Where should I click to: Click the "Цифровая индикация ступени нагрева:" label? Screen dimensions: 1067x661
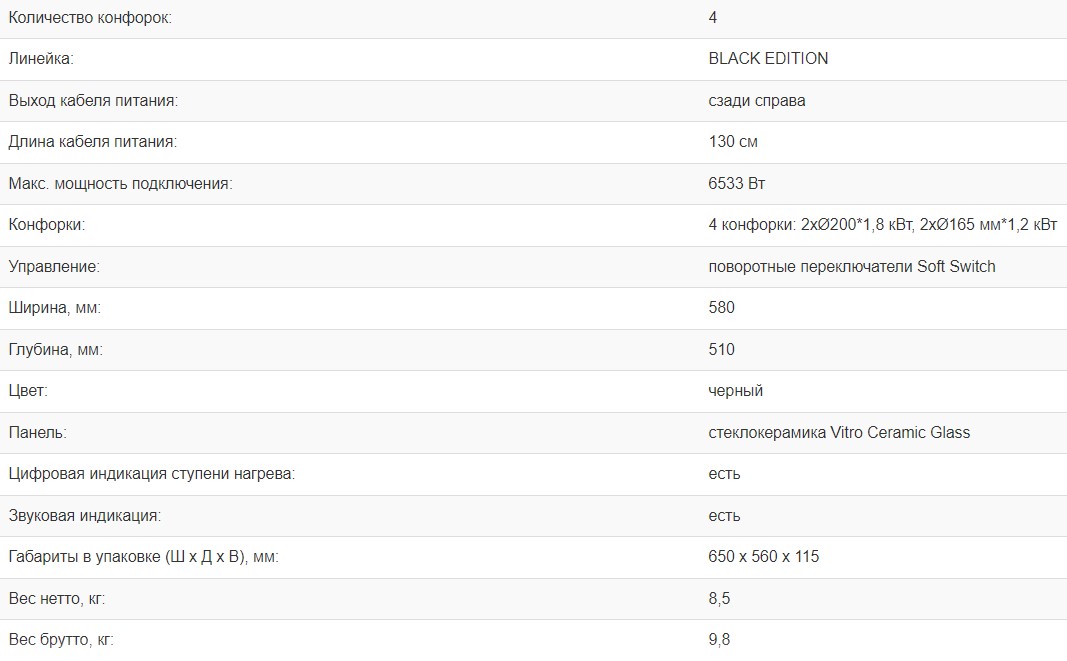152,474
